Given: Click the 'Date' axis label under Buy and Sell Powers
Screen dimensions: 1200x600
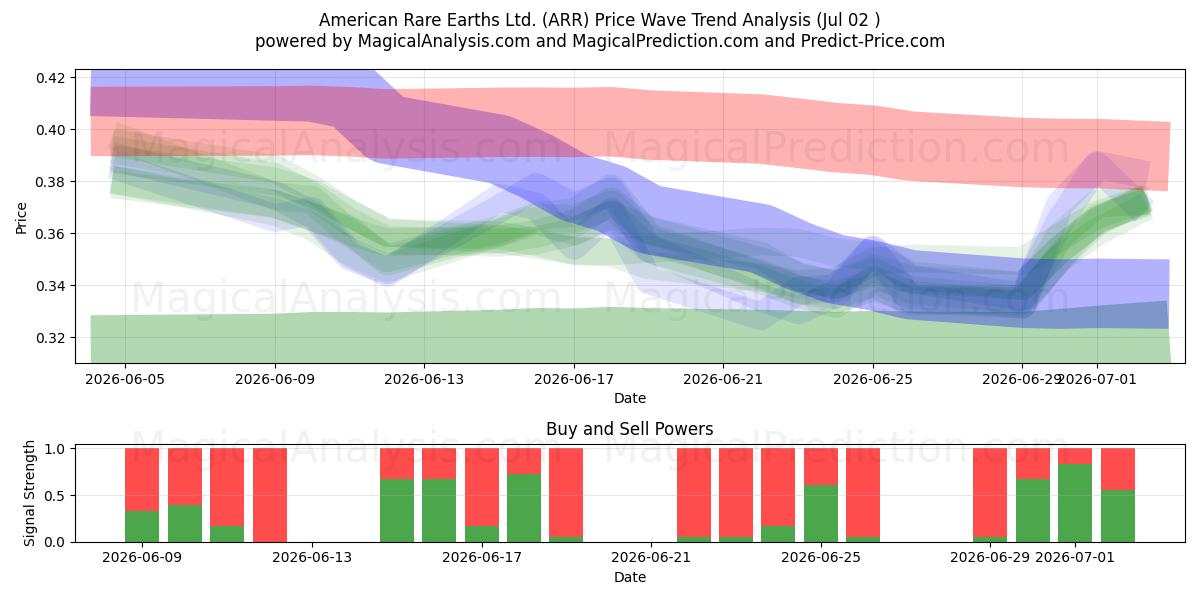Looking at the screenshot, I should click(x=630, y=577).
